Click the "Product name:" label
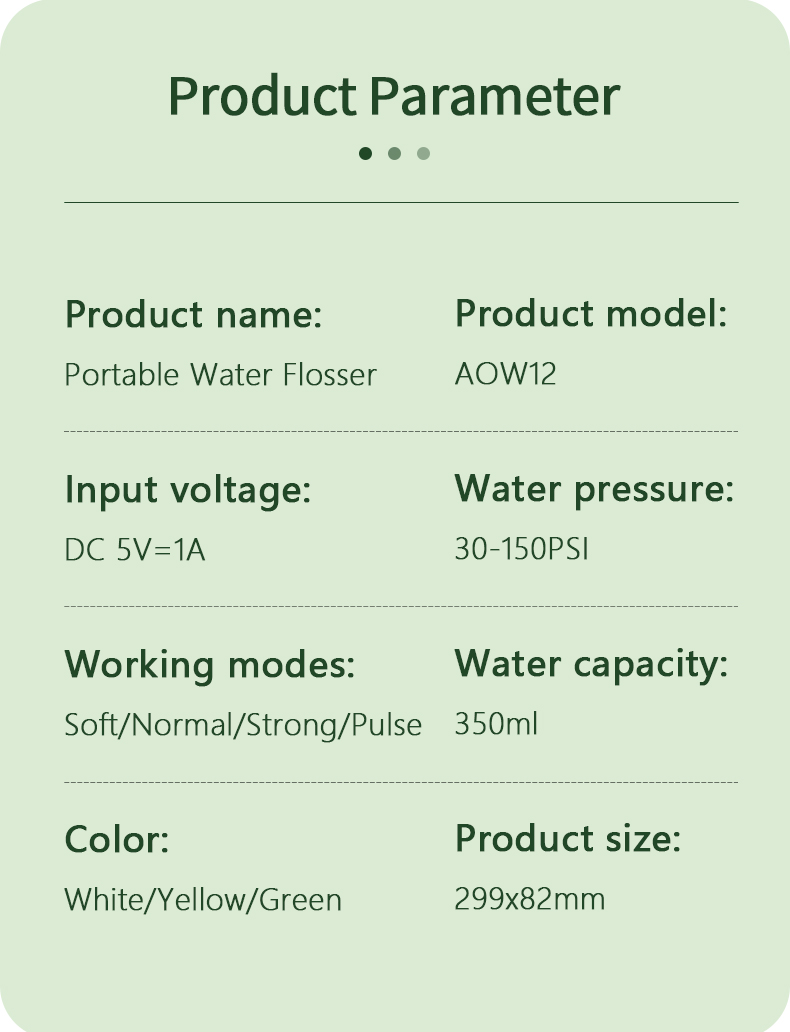The image size is (790, 1032). tap(193, 315)
